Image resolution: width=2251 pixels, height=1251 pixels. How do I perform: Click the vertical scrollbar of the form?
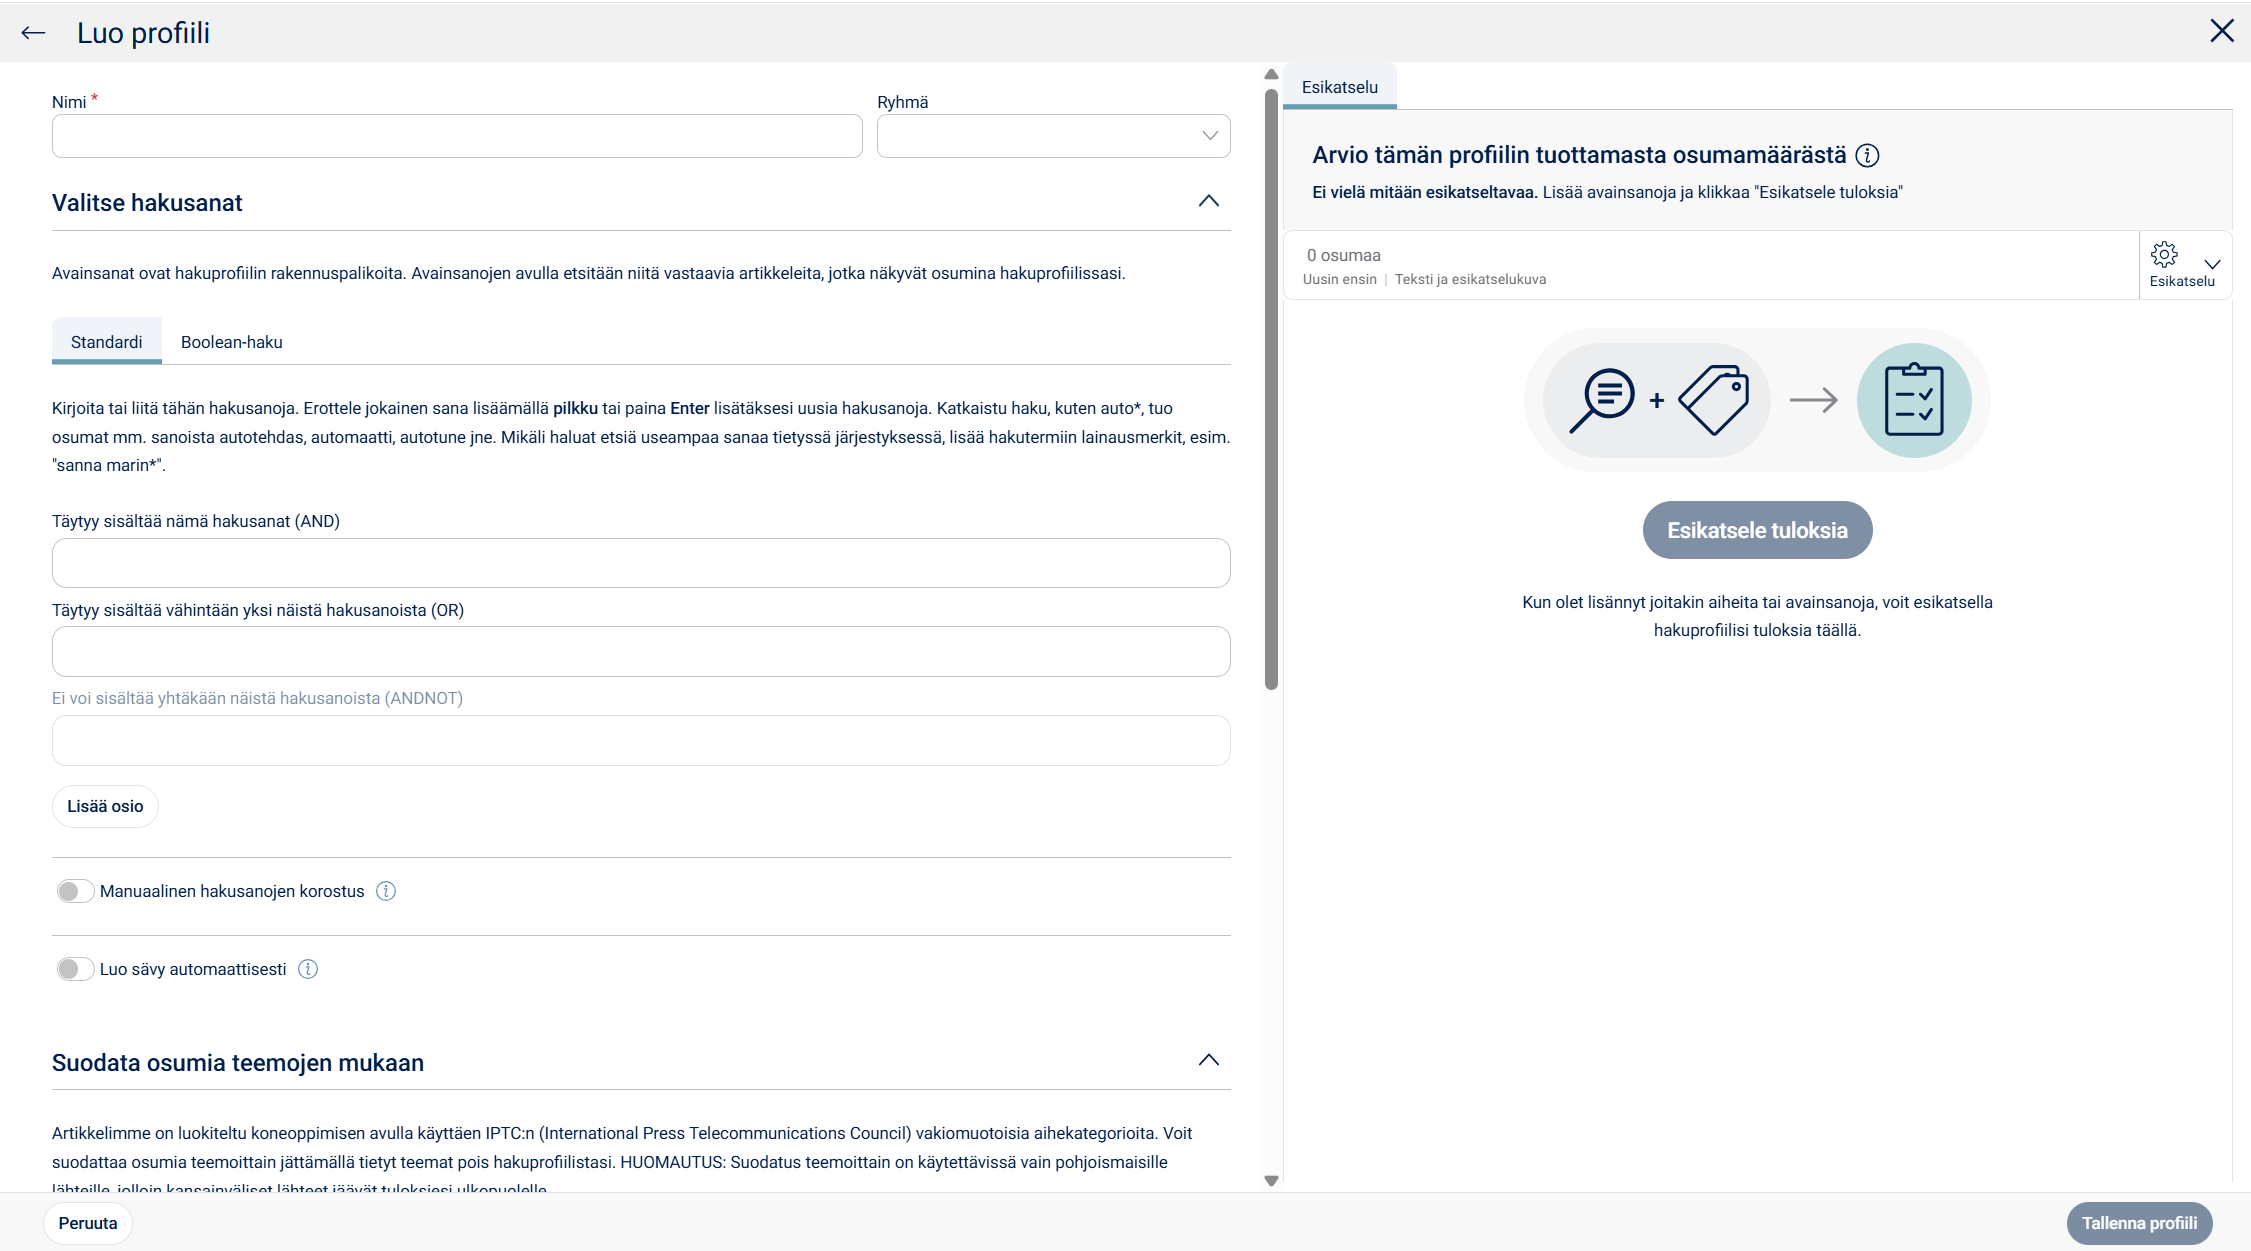point(1271,390)
